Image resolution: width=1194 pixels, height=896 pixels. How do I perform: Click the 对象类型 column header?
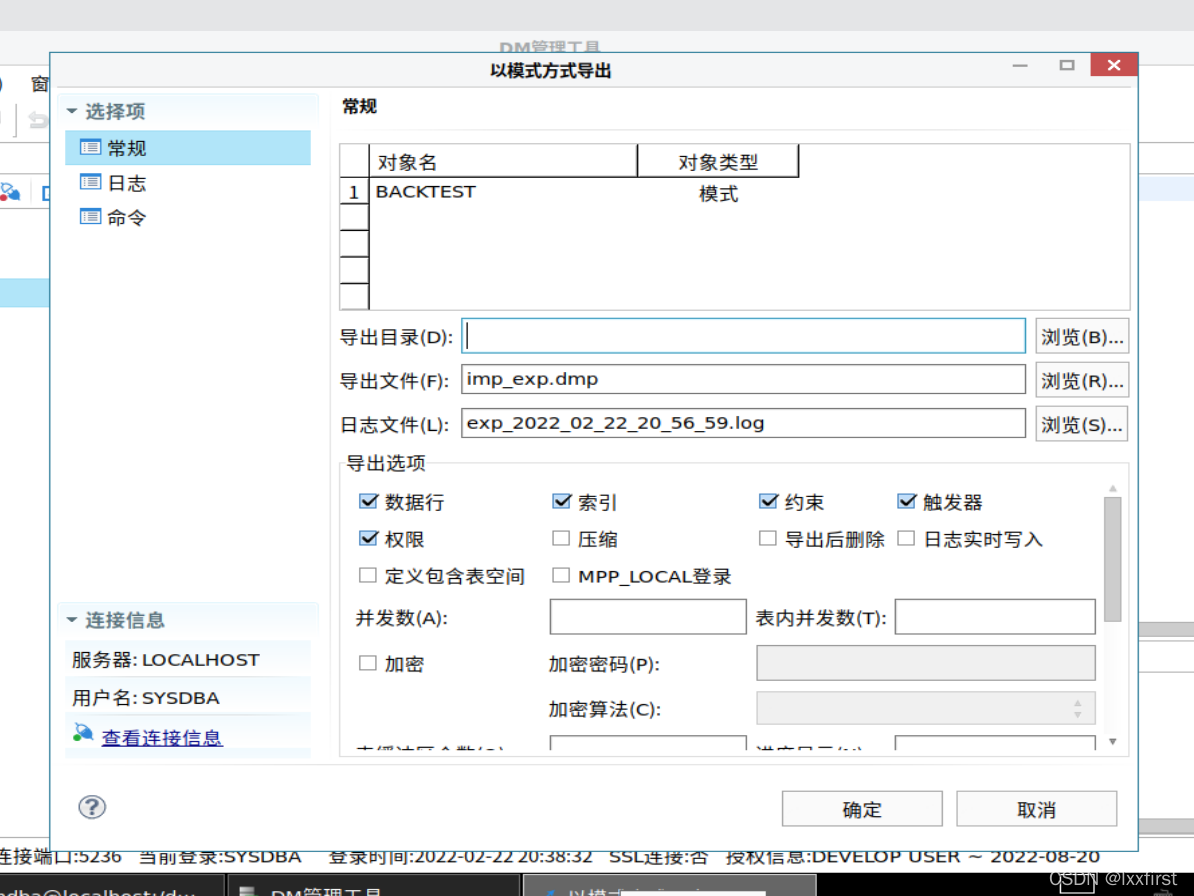[x=718, y=161]
